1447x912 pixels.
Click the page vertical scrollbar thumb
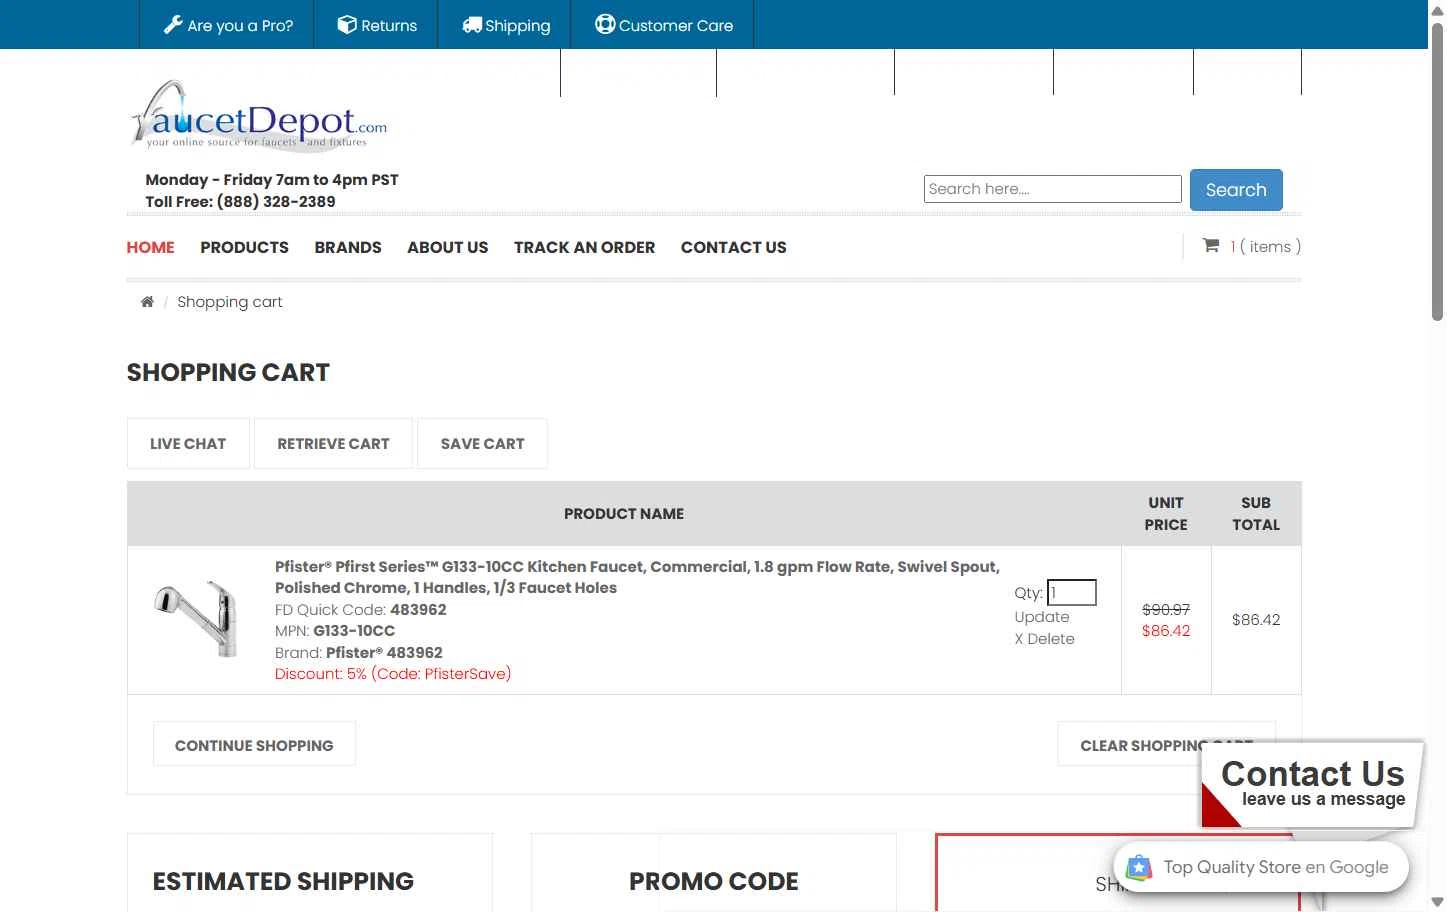pos(1437,170)
